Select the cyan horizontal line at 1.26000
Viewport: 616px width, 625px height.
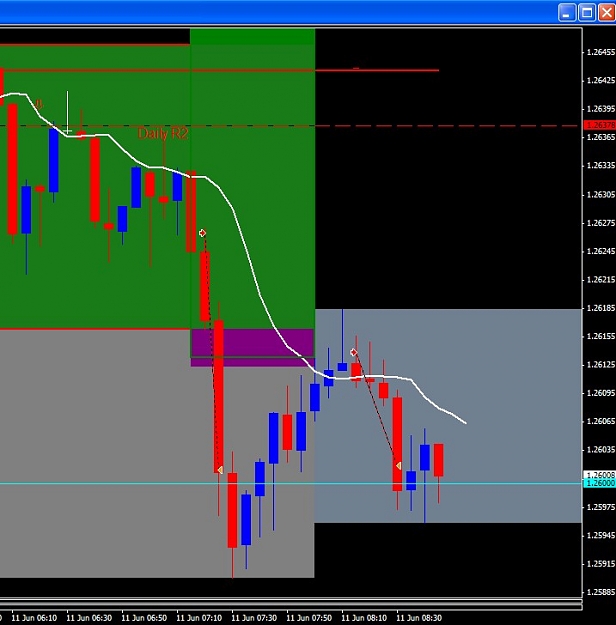pyautogui.click(x=291, y=483)
